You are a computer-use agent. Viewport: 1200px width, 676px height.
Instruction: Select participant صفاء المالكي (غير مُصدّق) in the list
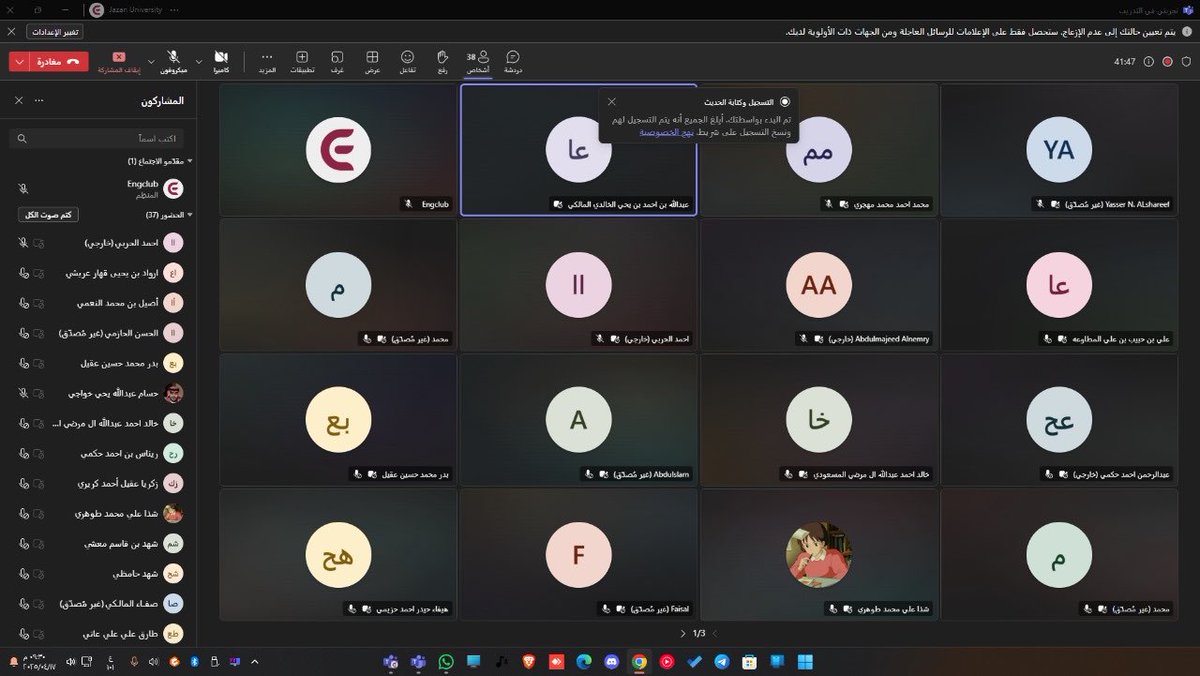(x=100, y=604)
